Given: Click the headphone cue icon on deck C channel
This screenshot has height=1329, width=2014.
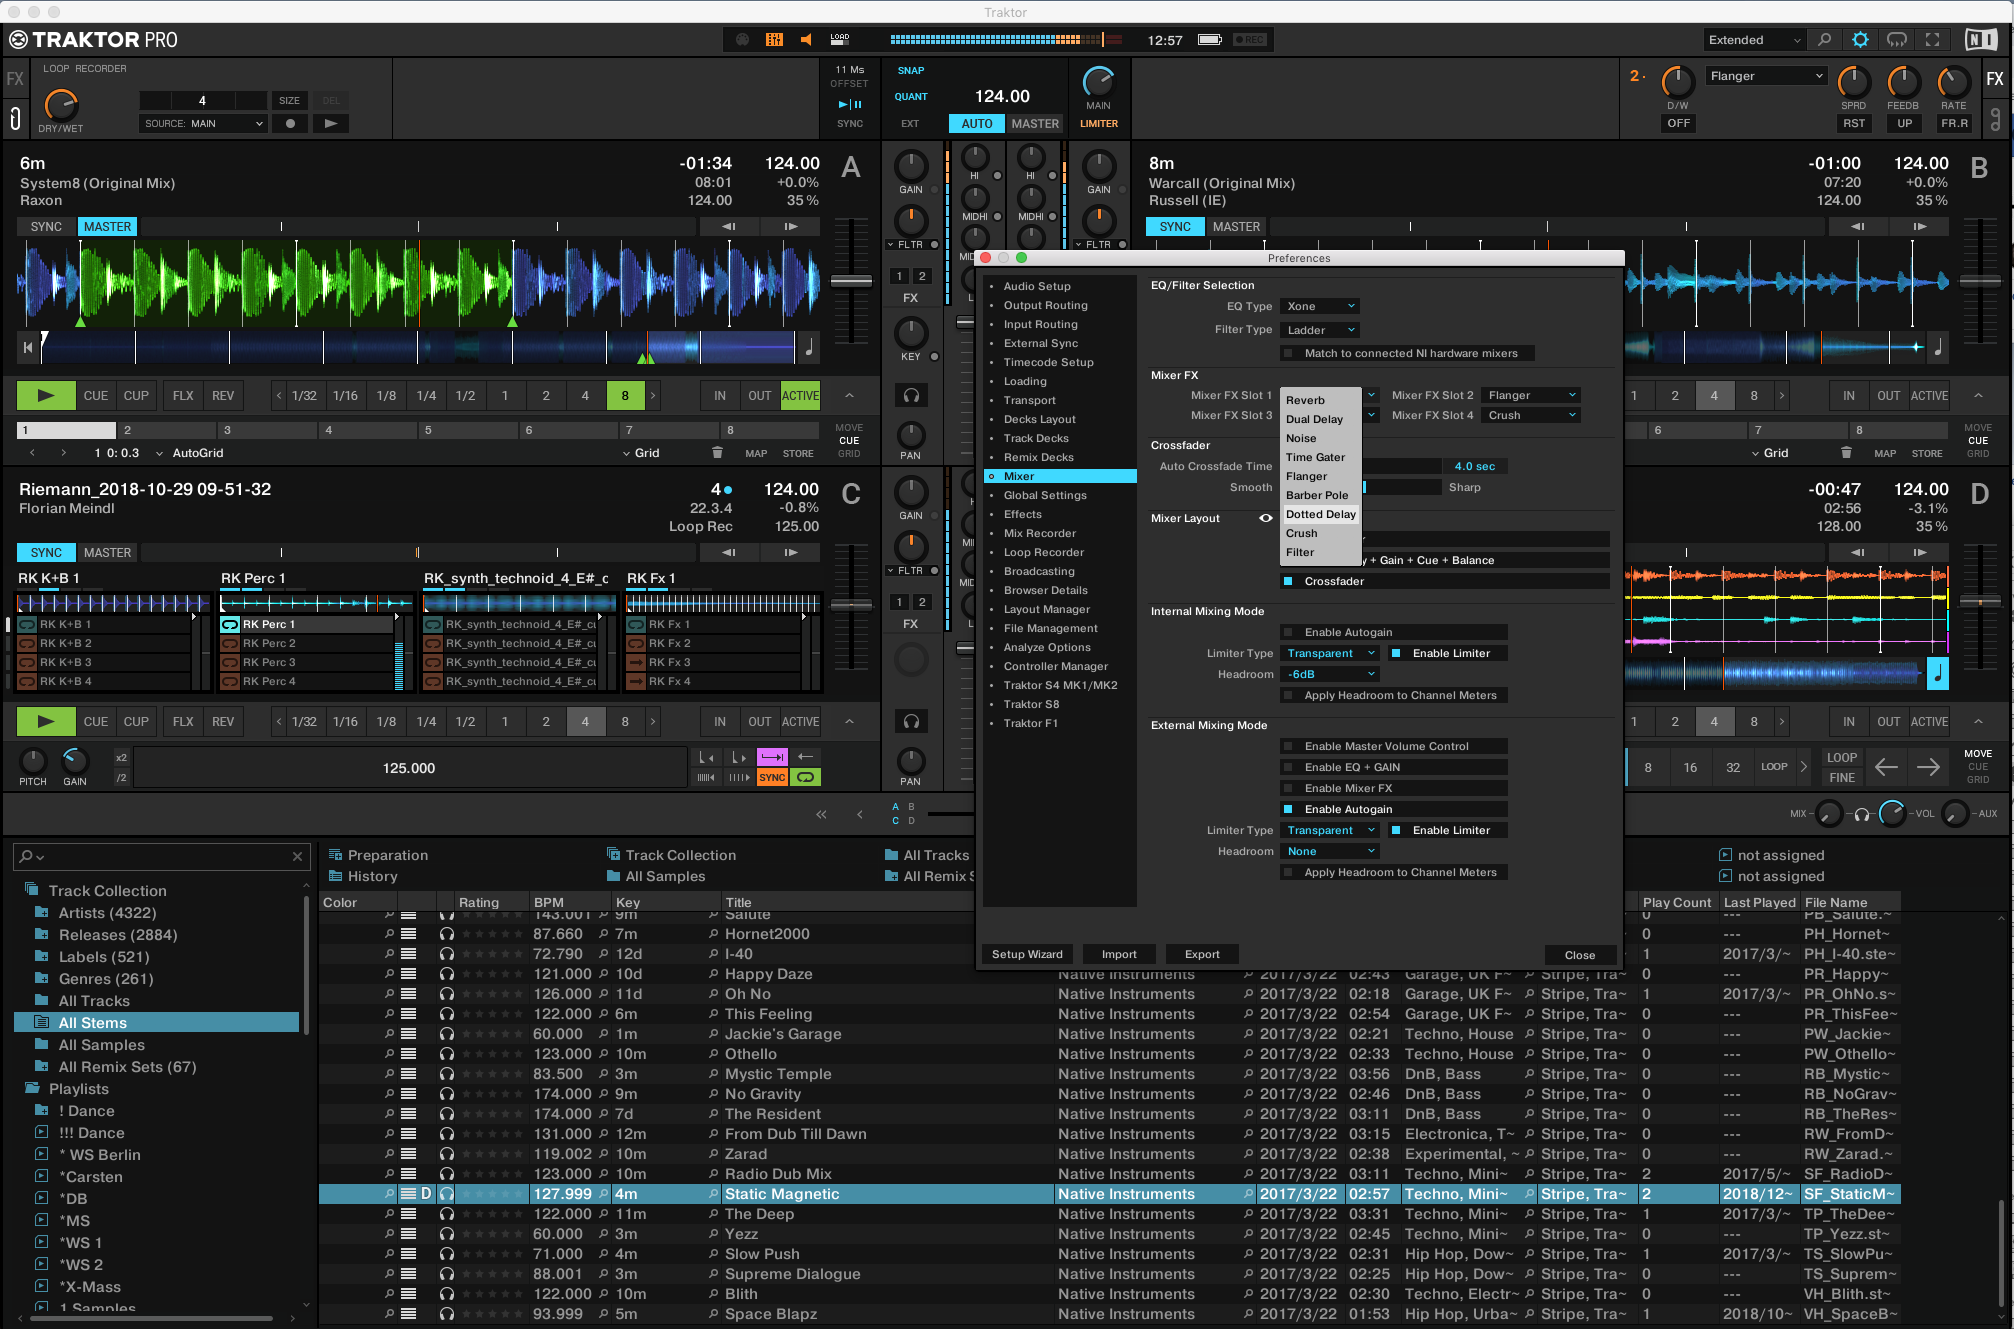Looking at the screenshot, I should 911,720.
